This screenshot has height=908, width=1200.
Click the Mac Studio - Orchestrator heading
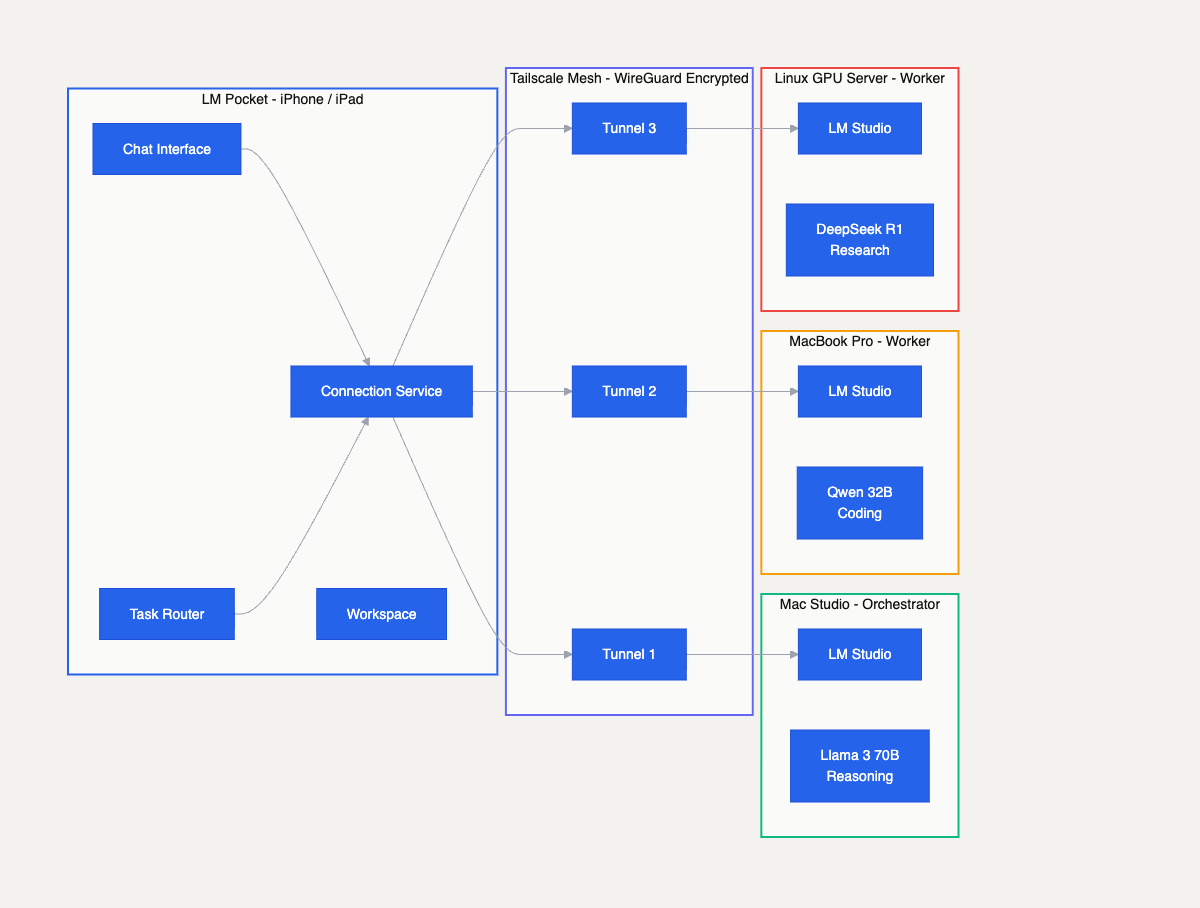pyautogui.click(x=860, y=604)
